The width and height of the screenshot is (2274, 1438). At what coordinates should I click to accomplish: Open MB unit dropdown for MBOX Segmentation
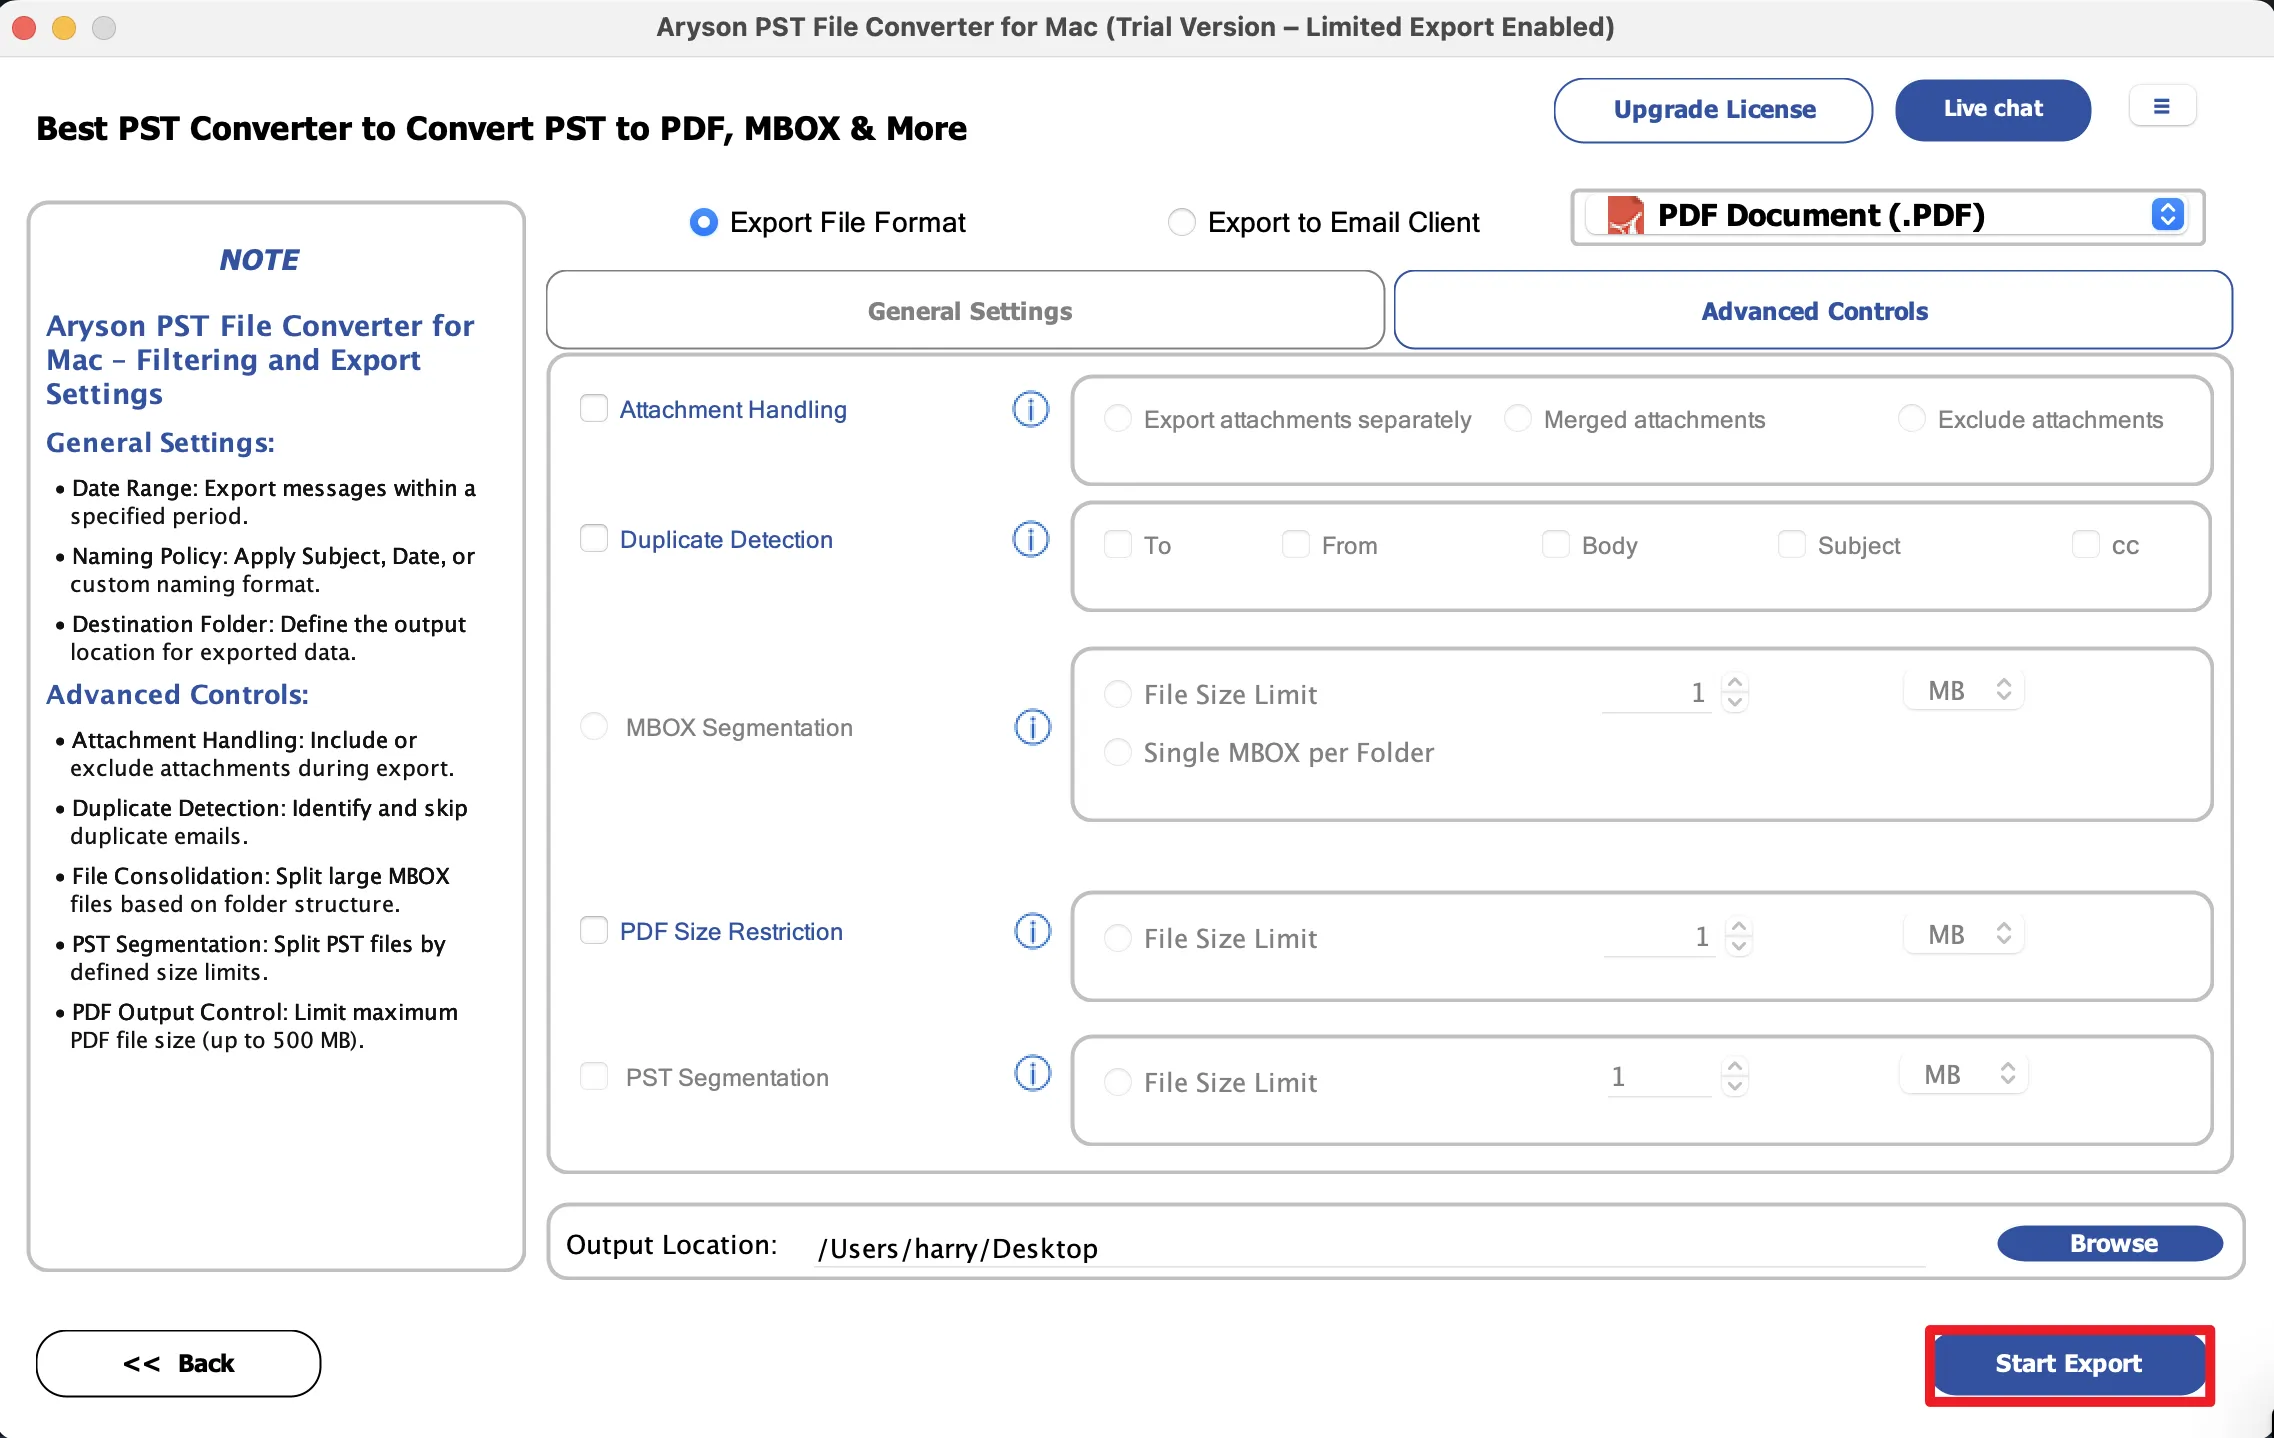1964,690
